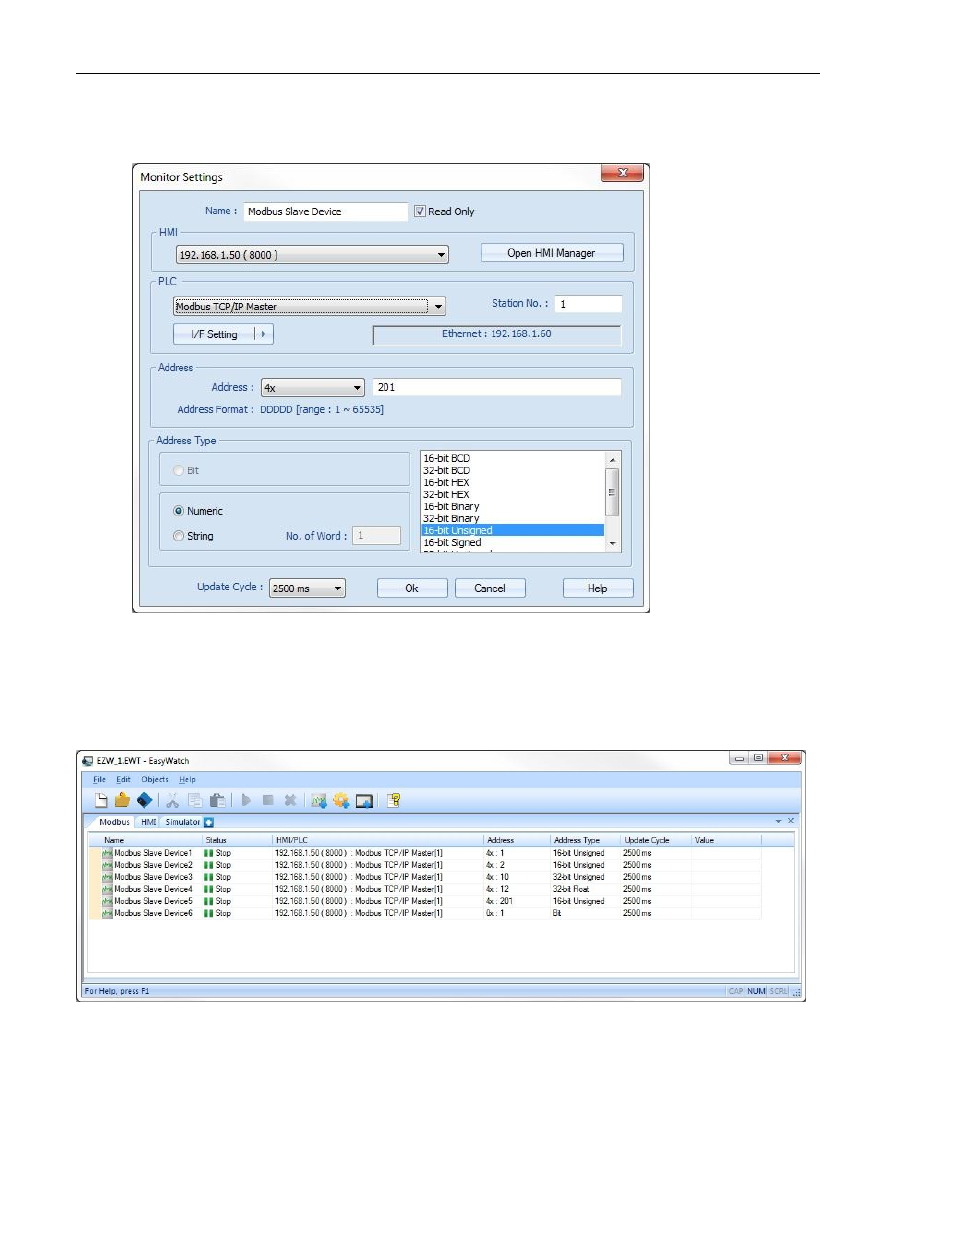
Task: Click the Add Monitor chart icon in toolbar
Action: [x=319, y=800]
